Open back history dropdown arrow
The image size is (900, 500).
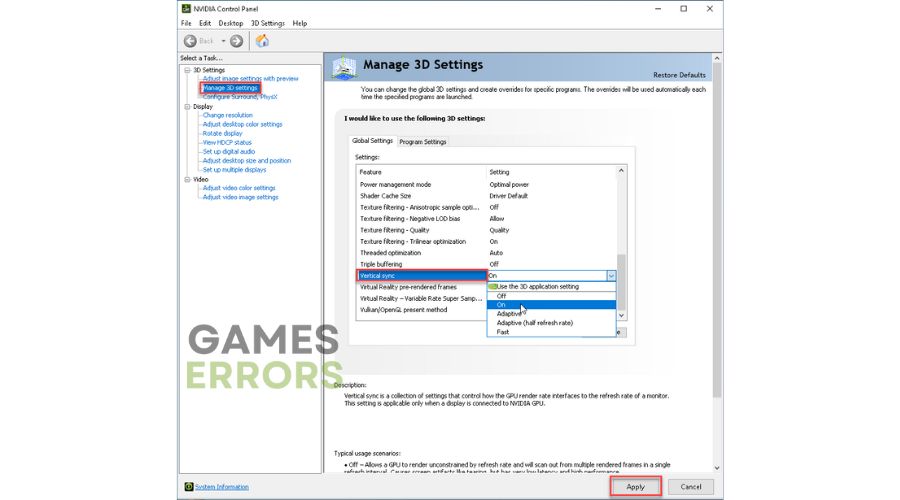(x=223, y=41)
